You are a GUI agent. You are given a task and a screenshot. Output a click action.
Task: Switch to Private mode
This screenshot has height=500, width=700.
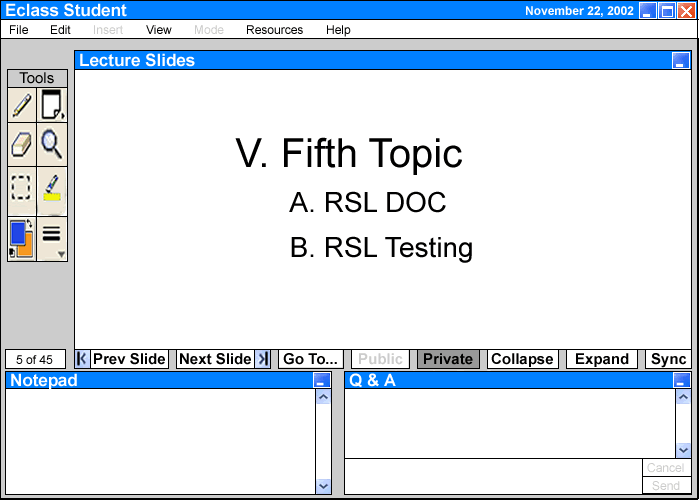[x=448, y=359]
